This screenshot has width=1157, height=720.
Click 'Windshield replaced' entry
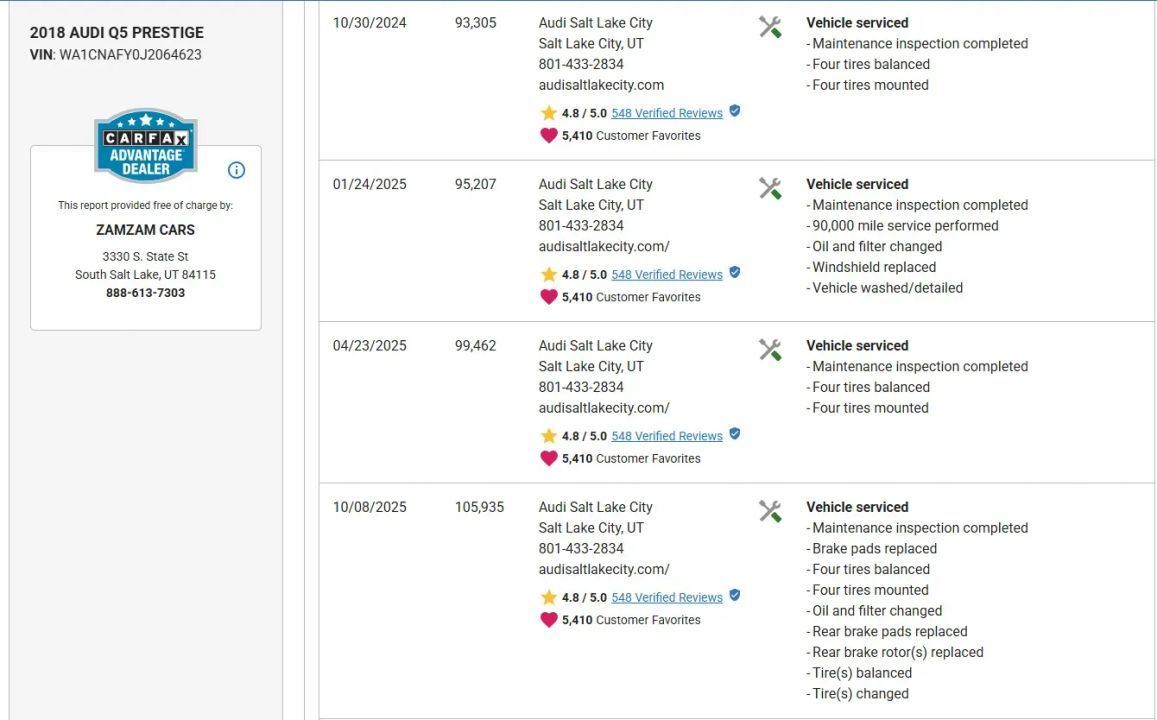pyautogui.click(x=871, y=267)
